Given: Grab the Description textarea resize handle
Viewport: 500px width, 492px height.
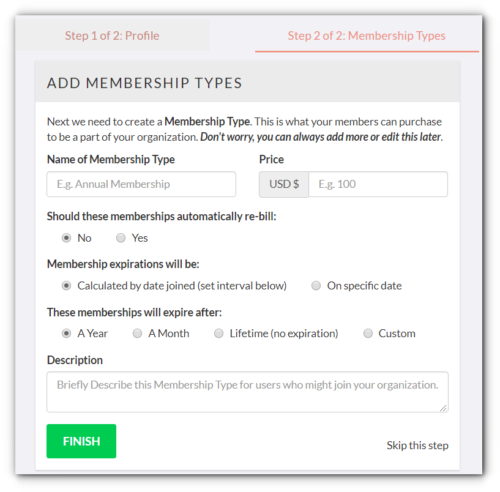Looking at the screenshot, I should coord(443,408).
